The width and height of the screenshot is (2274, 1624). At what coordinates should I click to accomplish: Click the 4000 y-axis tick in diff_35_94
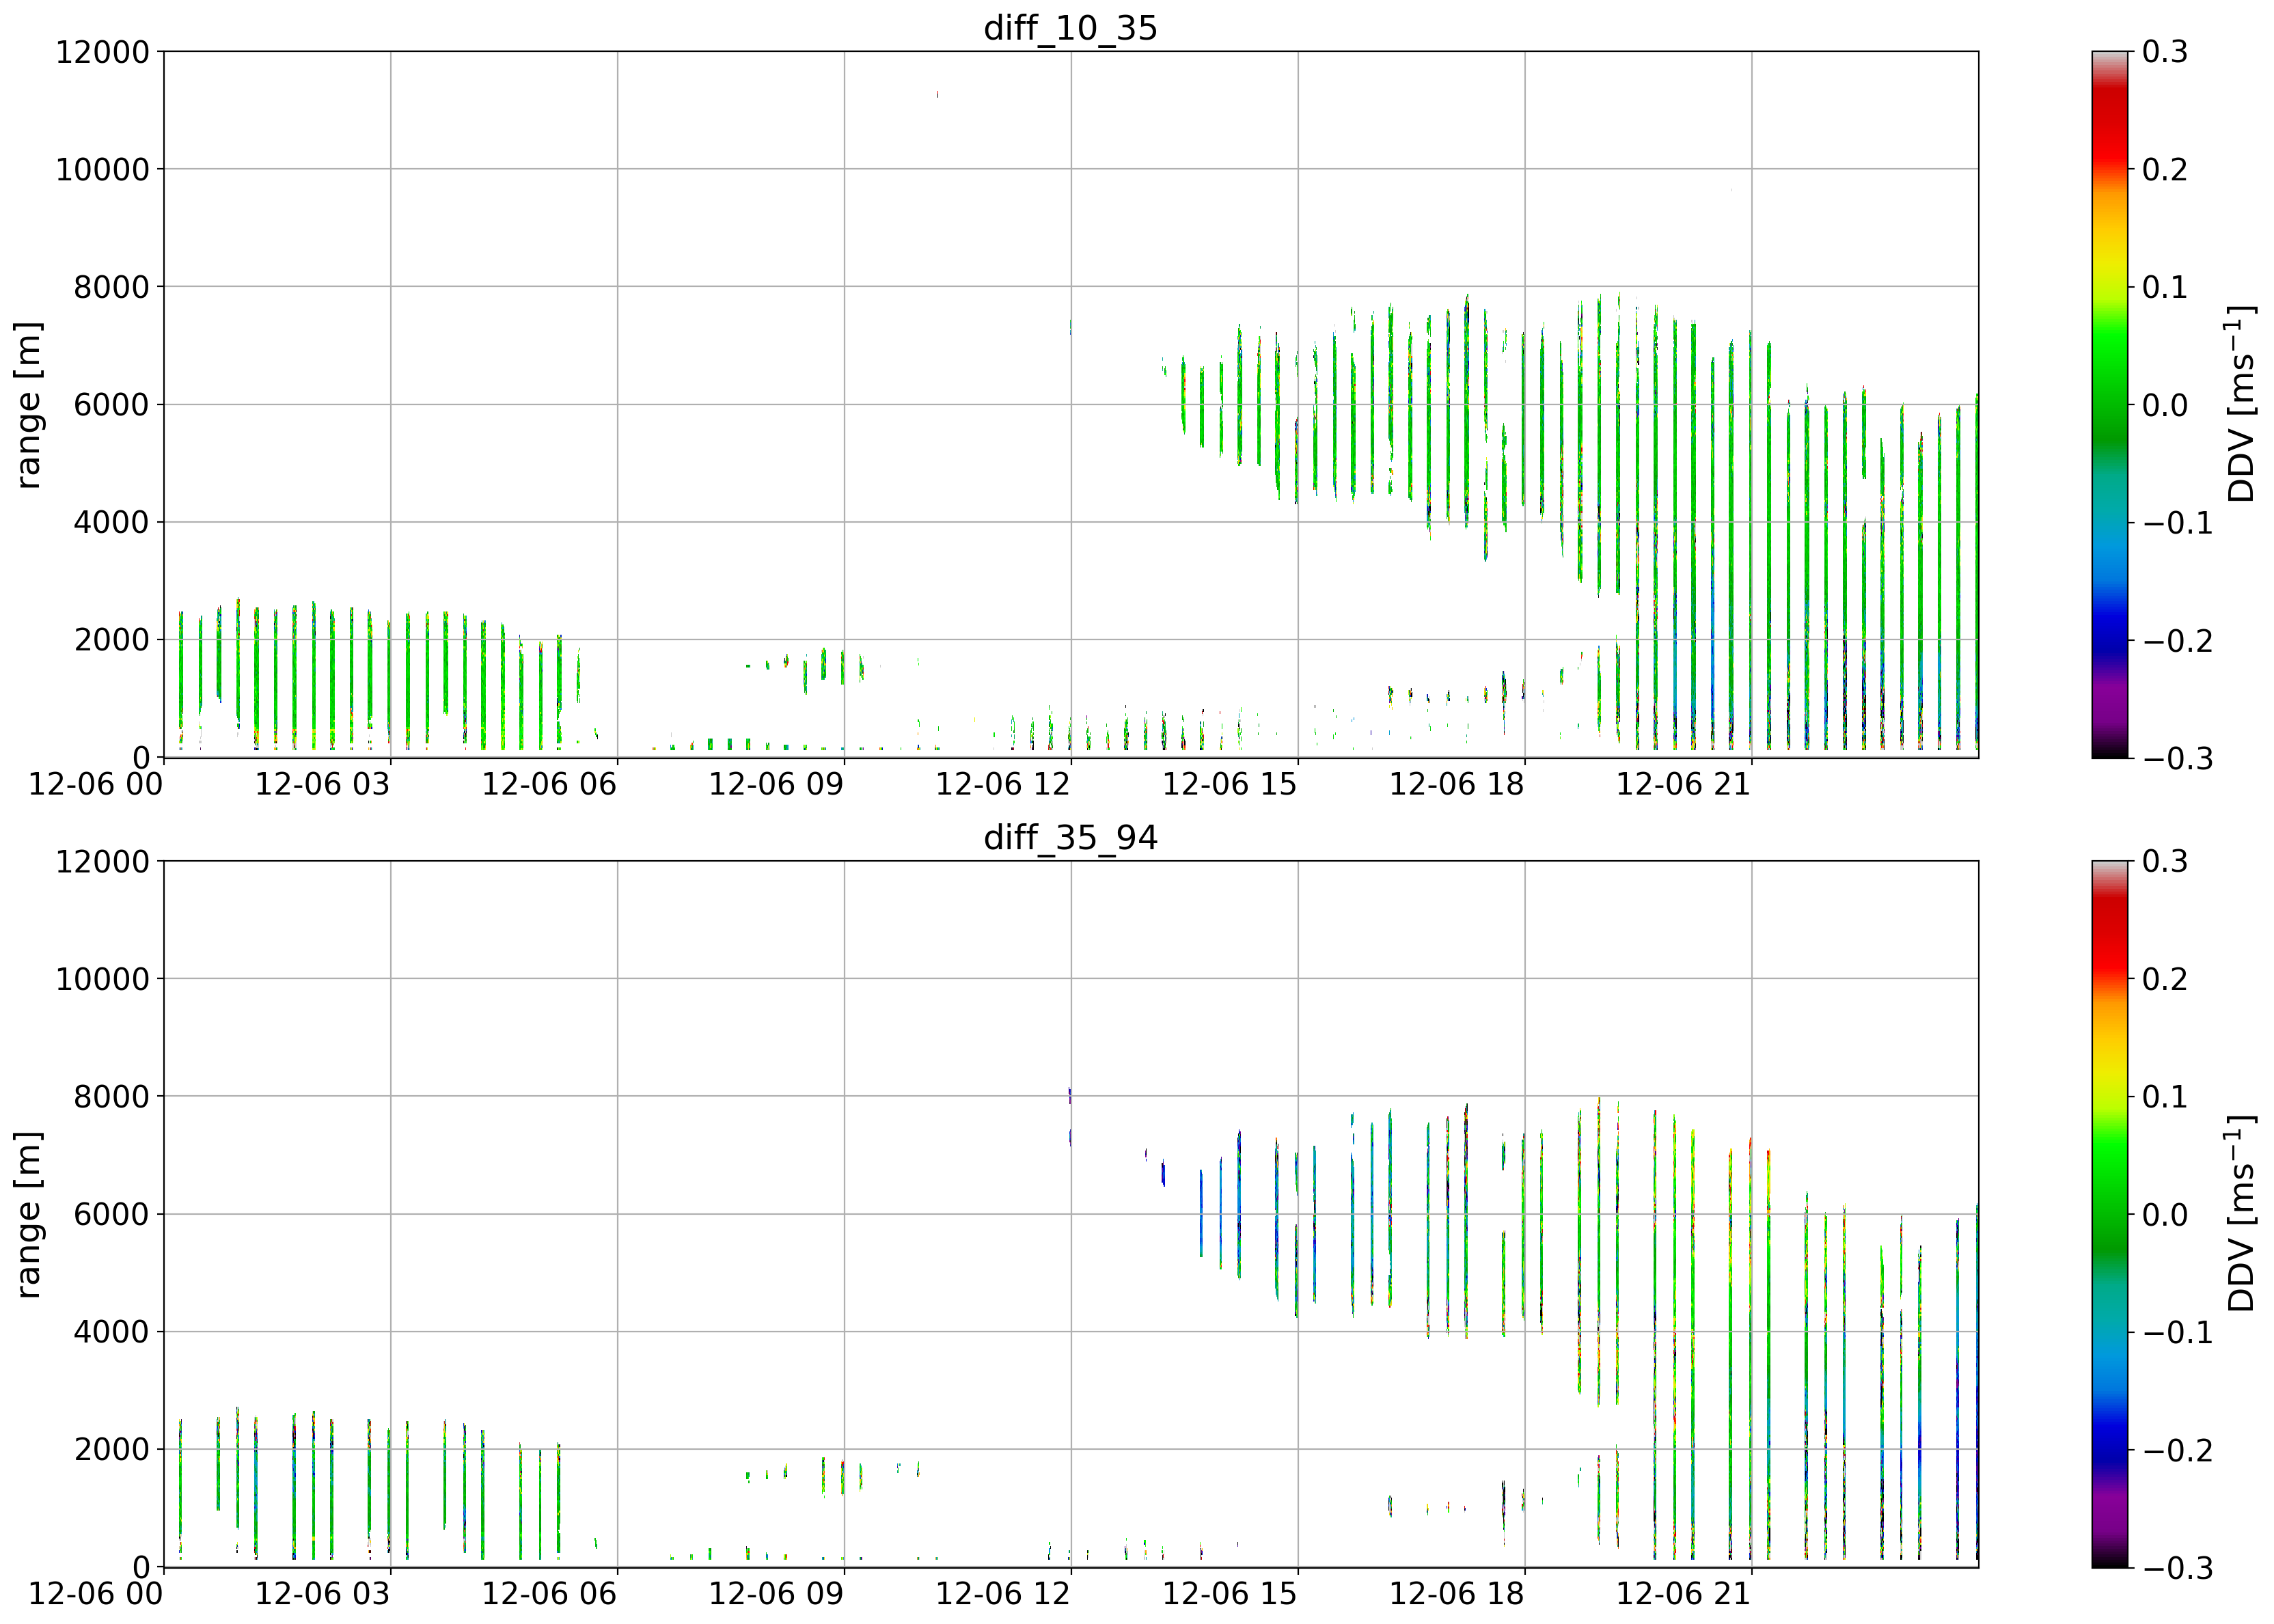coord(111,1333)
